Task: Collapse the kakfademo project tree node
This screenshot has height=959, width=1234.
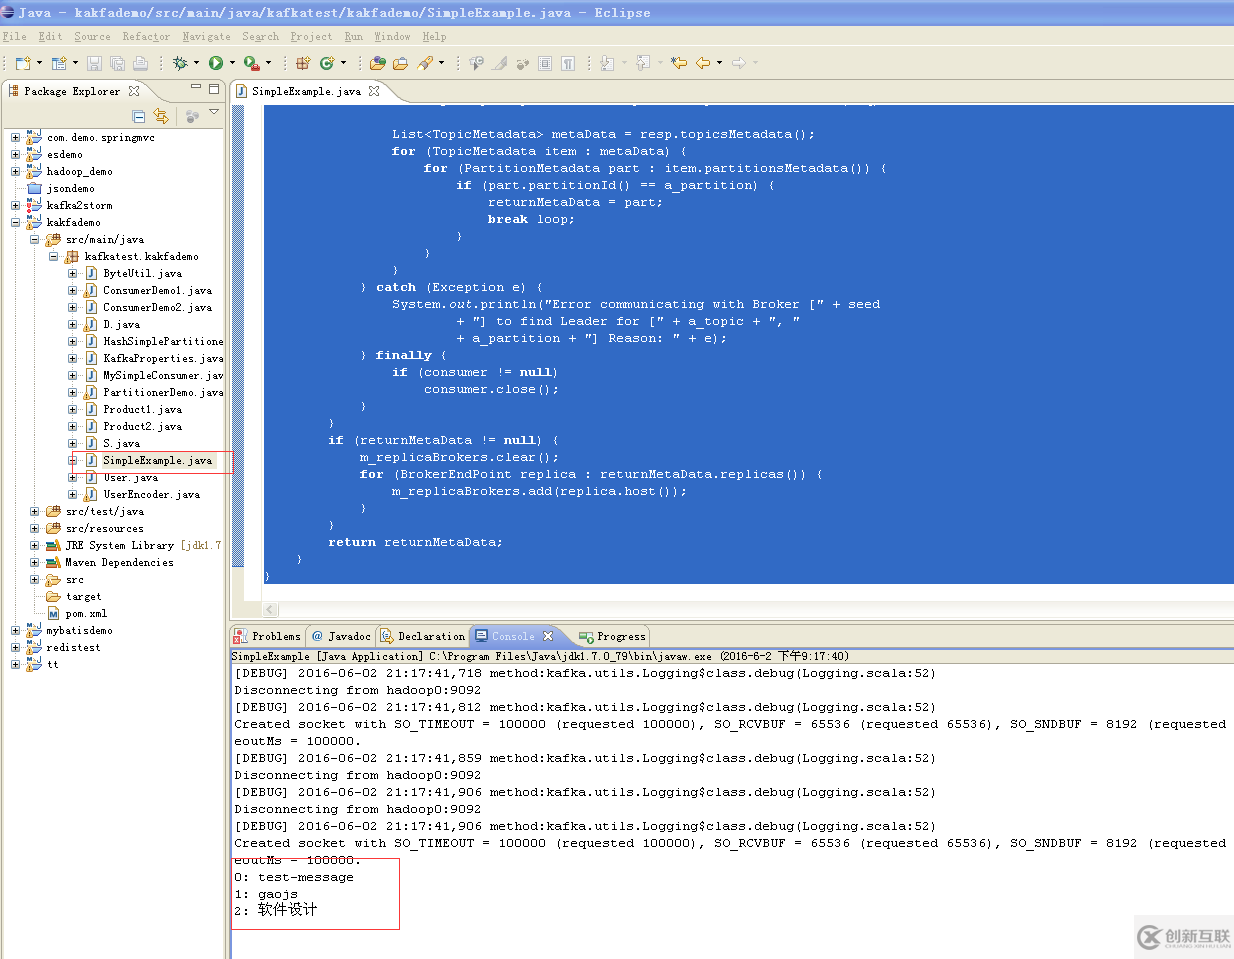Action: click(15, 222)
